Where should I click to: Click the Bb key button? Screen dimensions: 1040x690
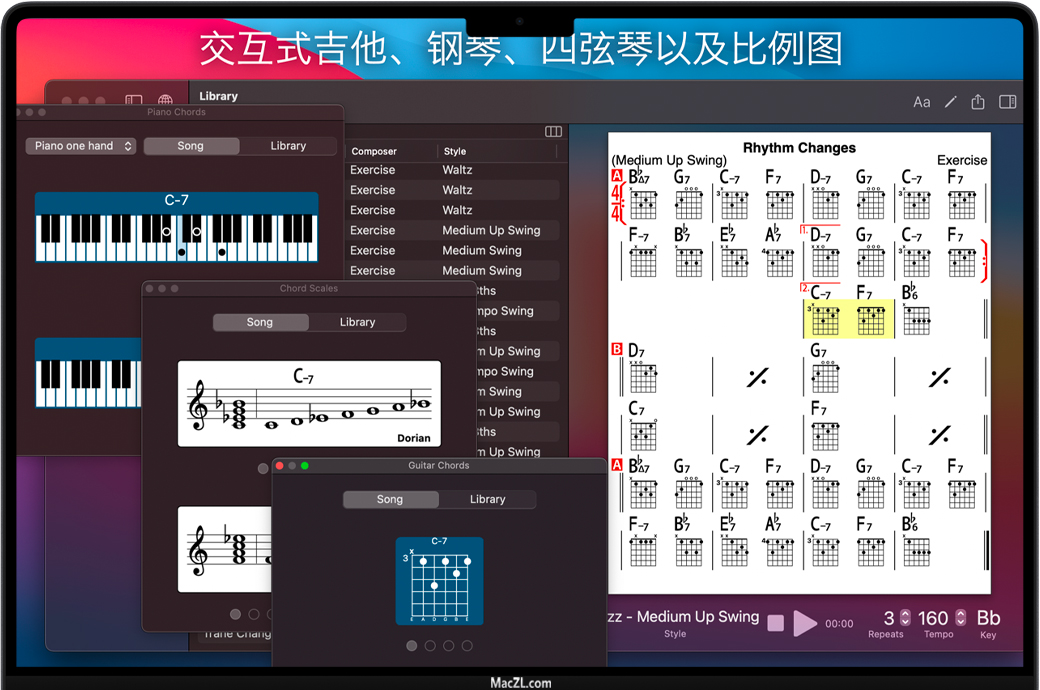point(988,618)
